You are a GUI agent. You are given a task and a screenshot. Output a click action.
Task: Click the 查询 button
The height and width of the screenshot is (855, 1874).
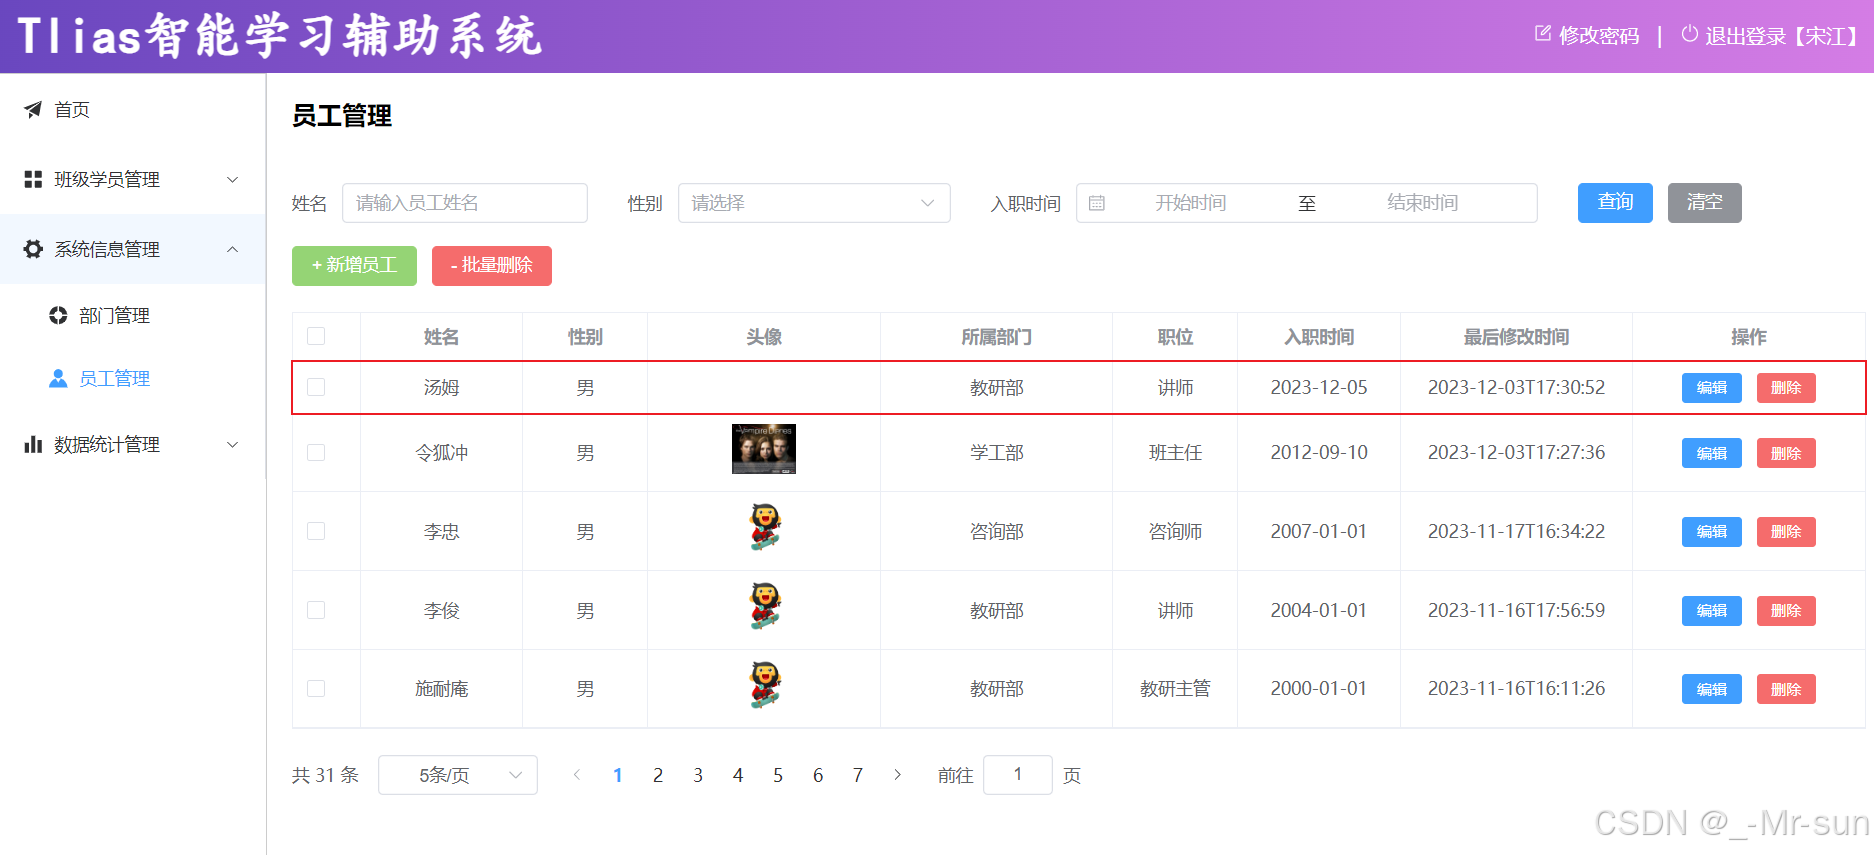click(x=1615, y=203)
